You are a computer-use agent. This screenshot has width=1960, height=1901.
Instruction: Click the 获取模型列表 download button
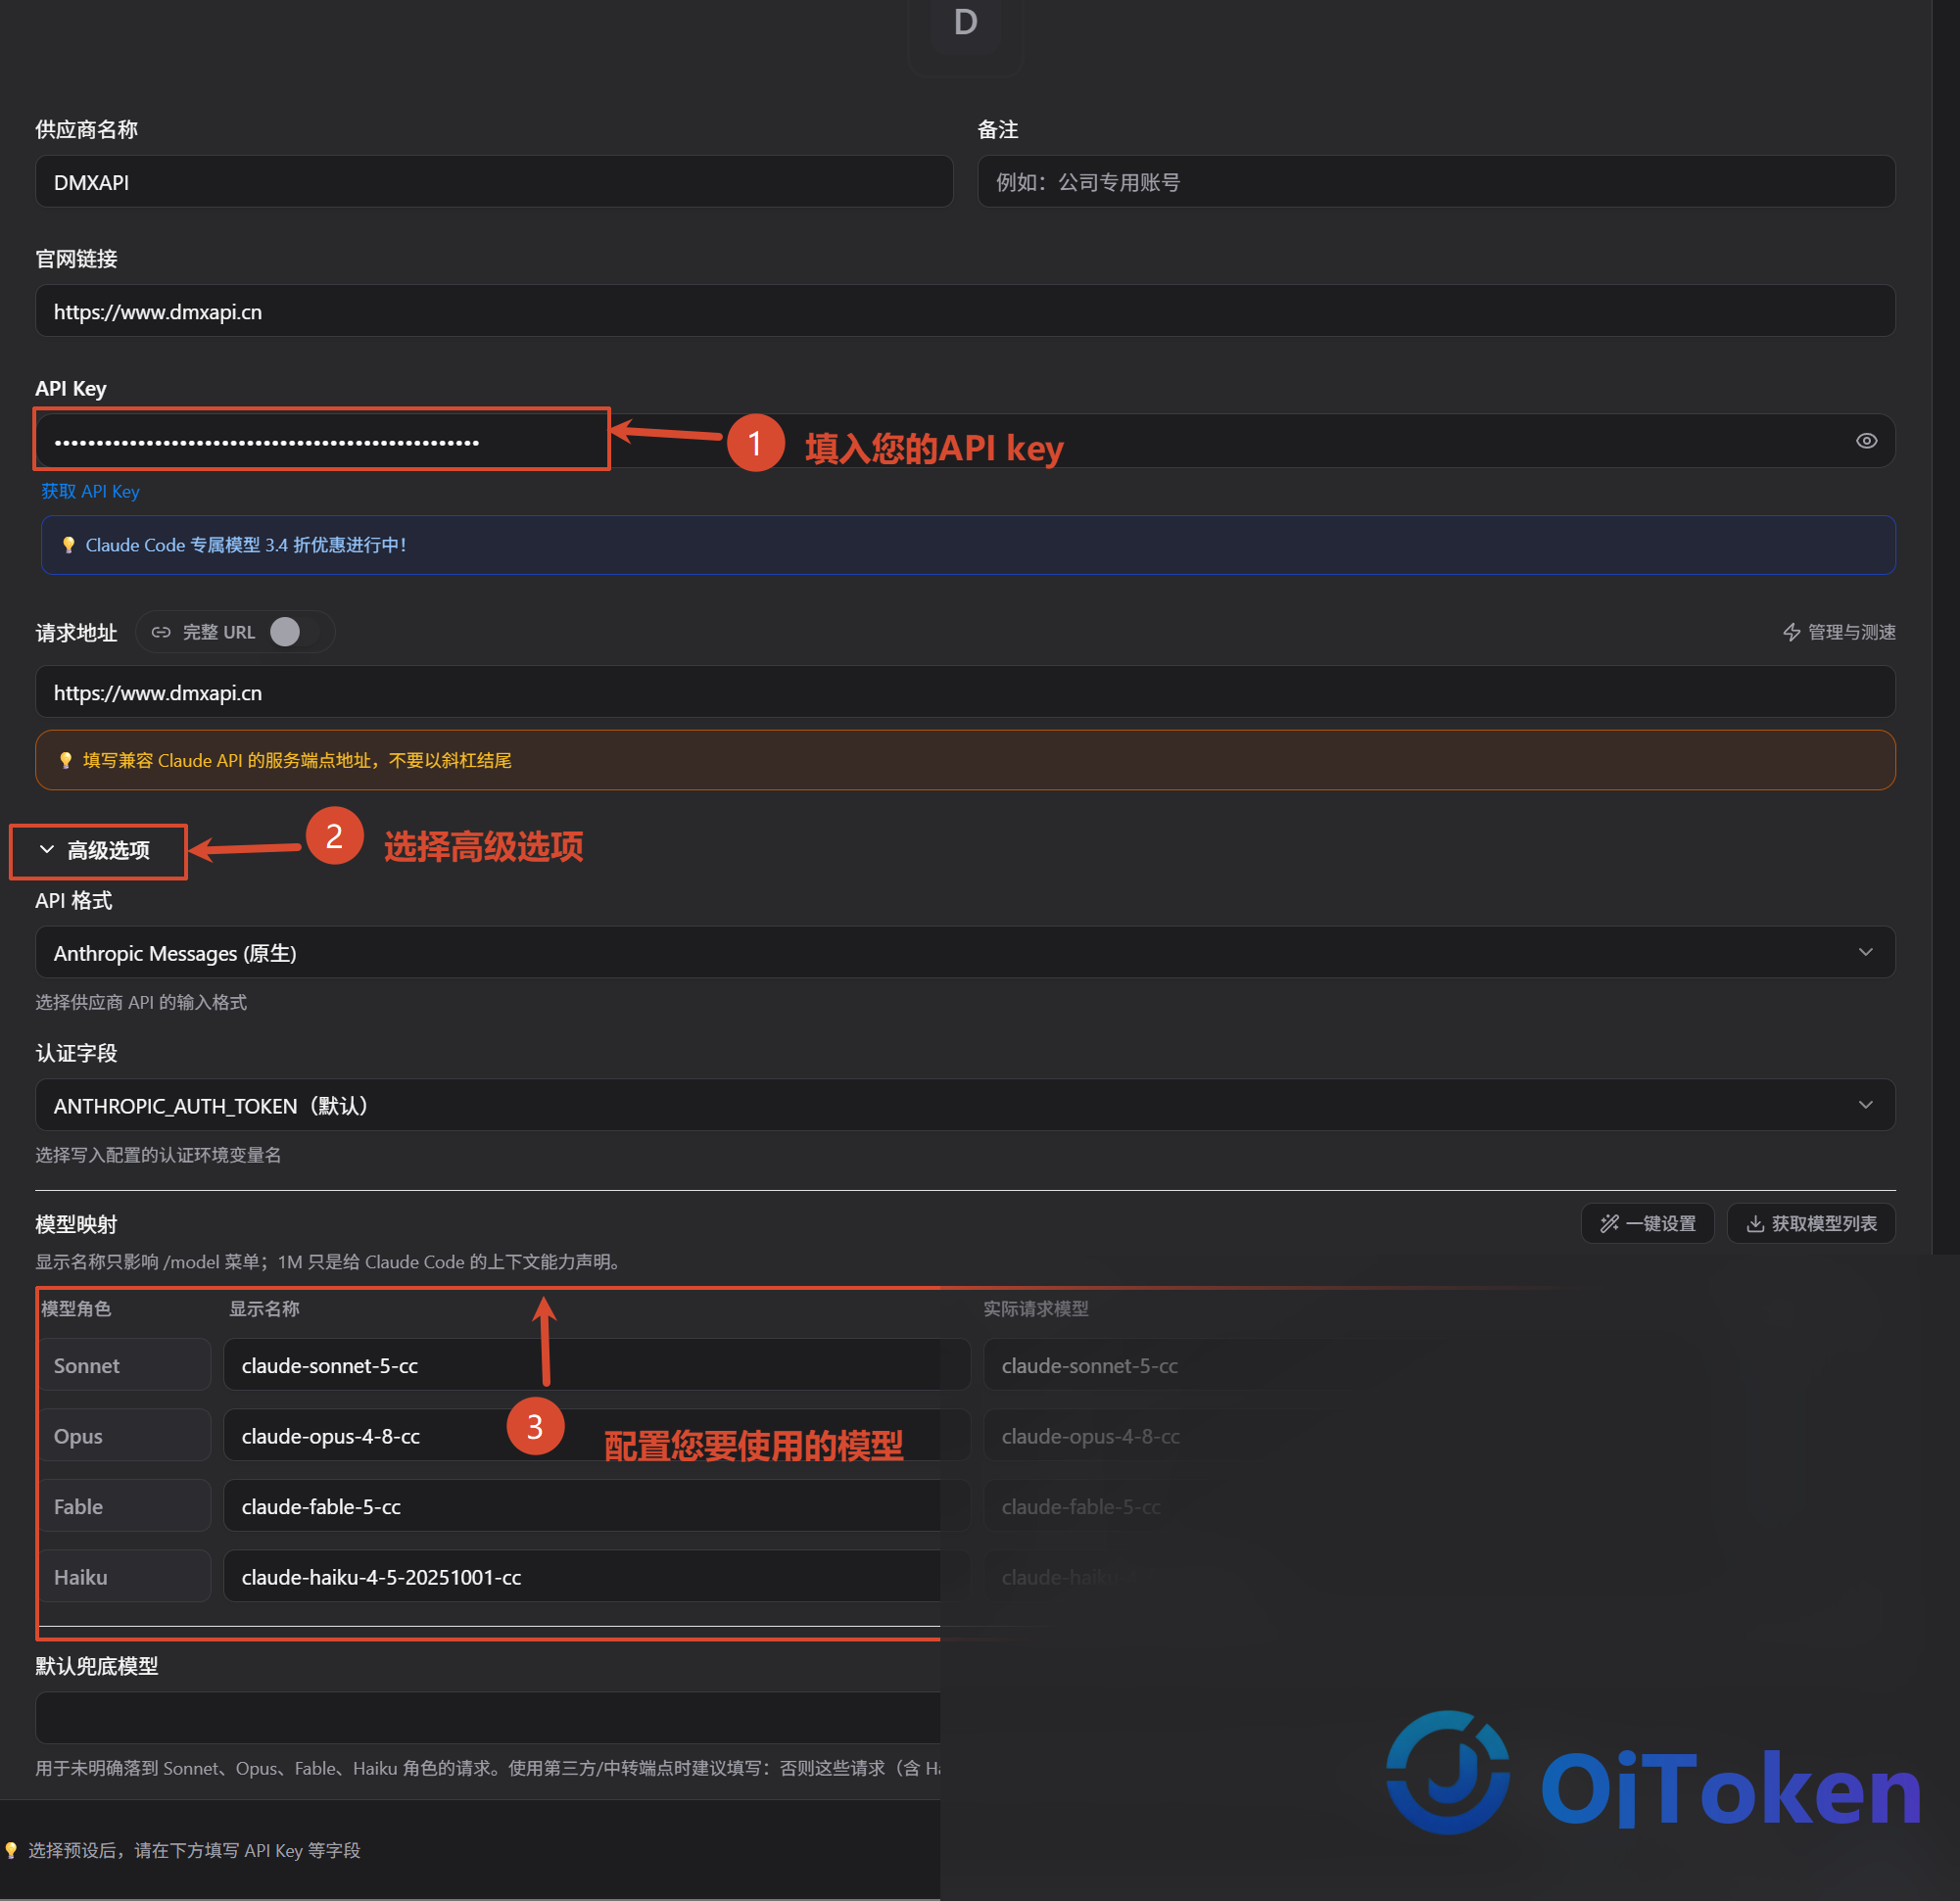pos(1811,1223)
